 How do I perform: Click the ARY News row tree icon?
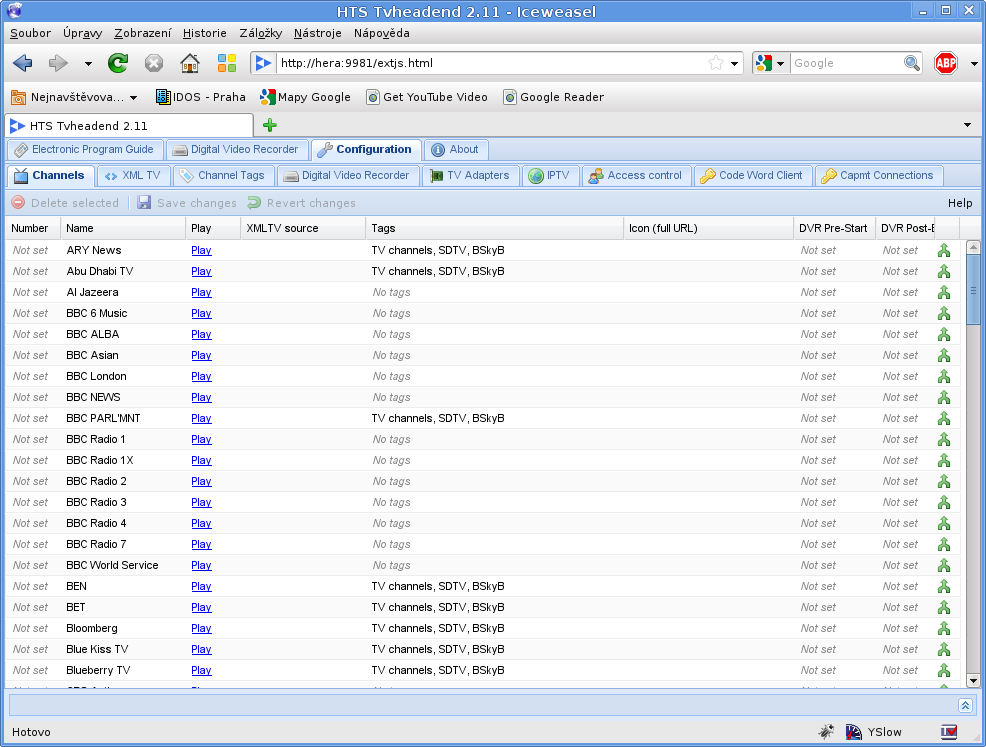click(x=944, y=250)
